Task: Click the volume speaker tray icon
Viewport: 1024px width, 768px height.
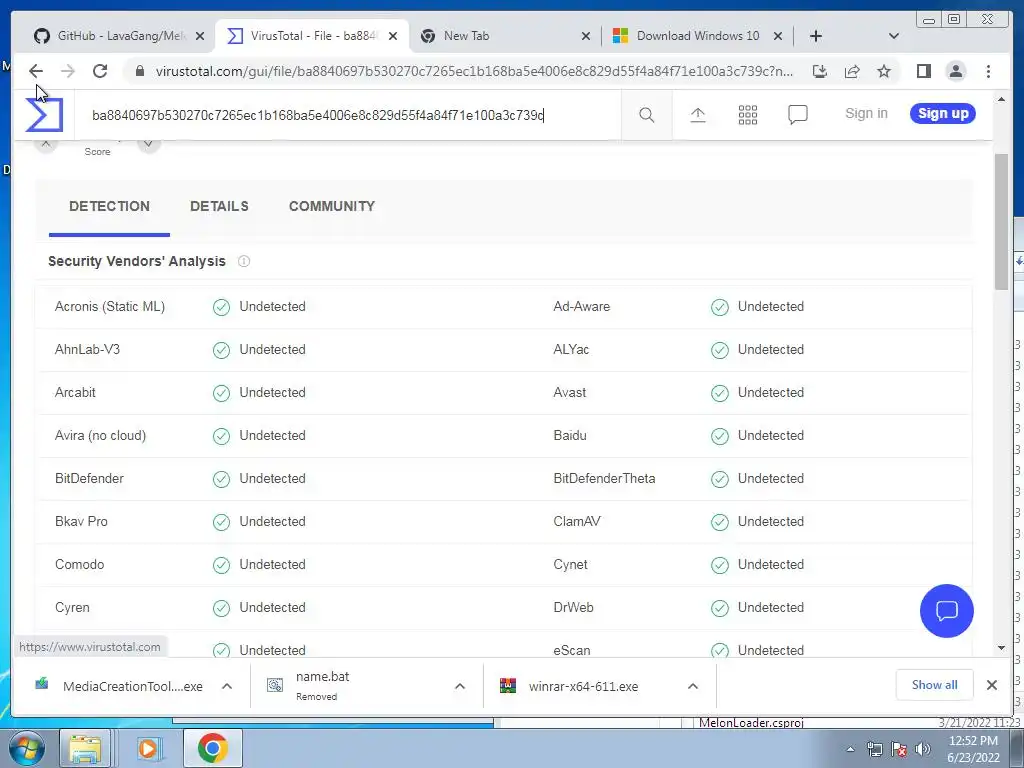Action: point(923,749)
